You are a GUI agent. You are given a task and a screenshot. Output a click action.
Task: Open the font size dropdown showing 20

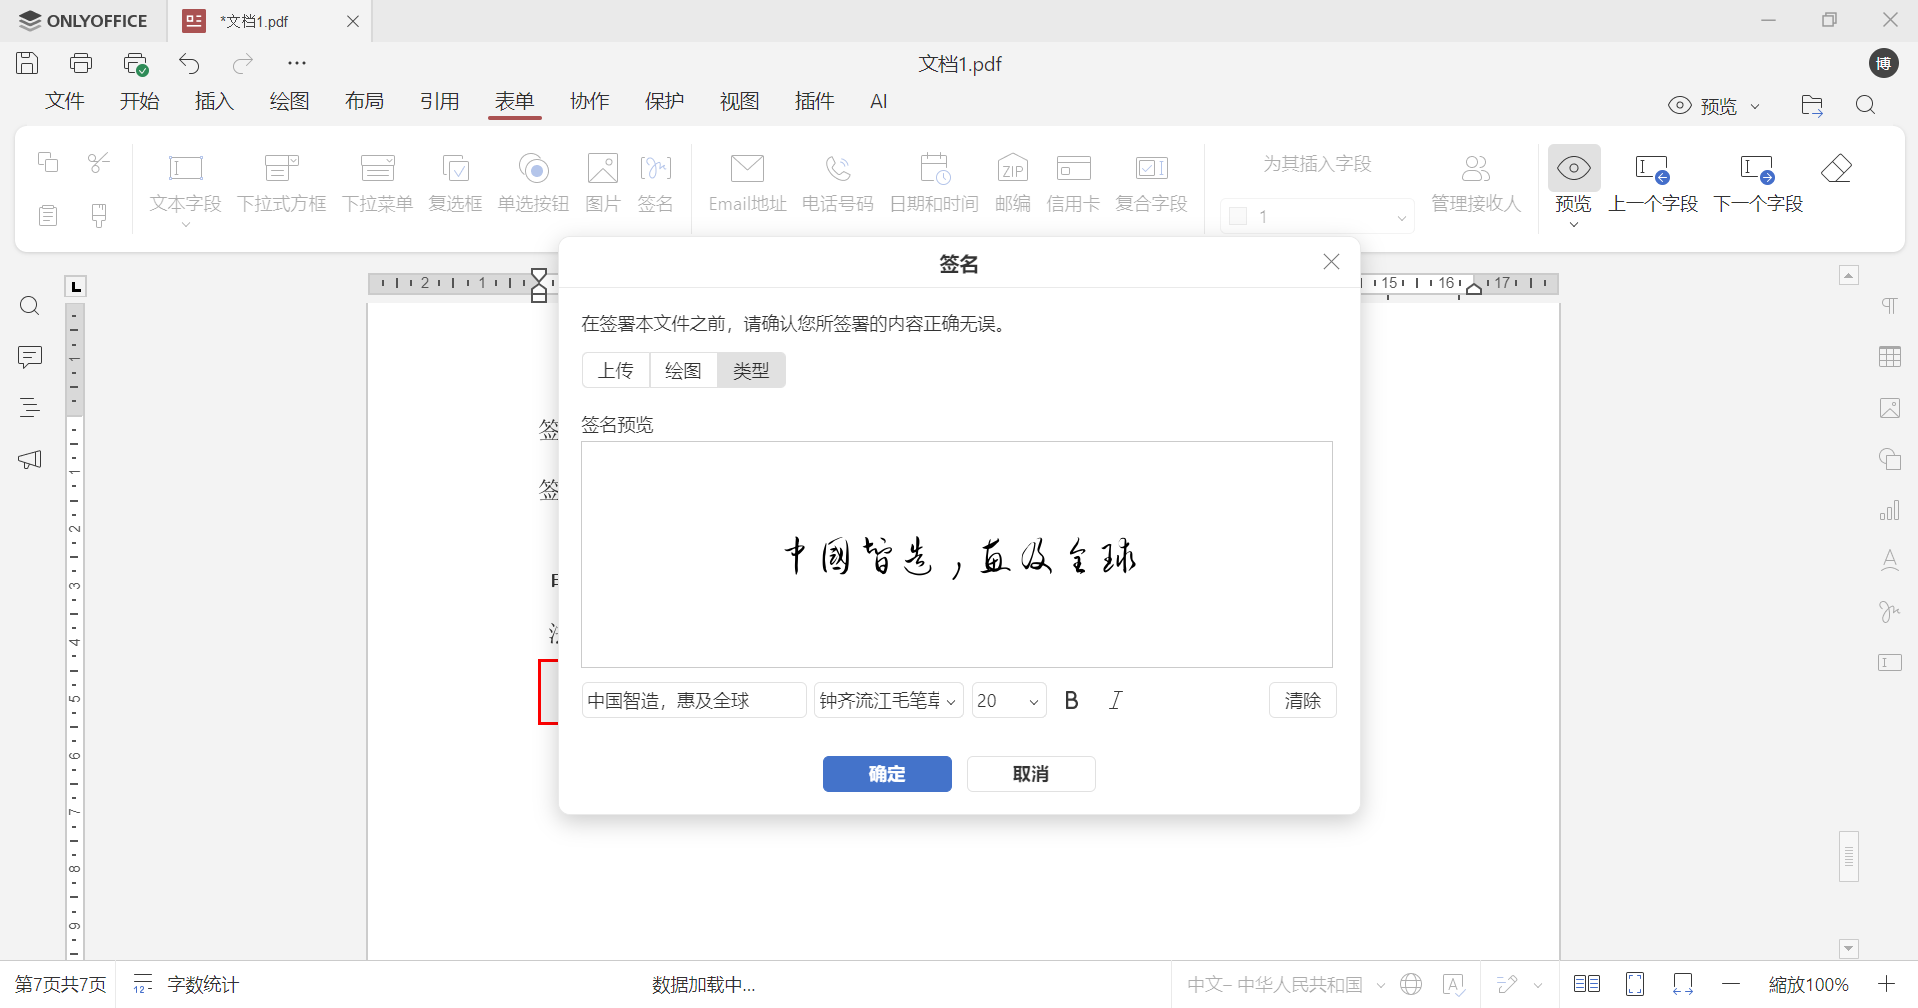click(x=1008, y=700)
